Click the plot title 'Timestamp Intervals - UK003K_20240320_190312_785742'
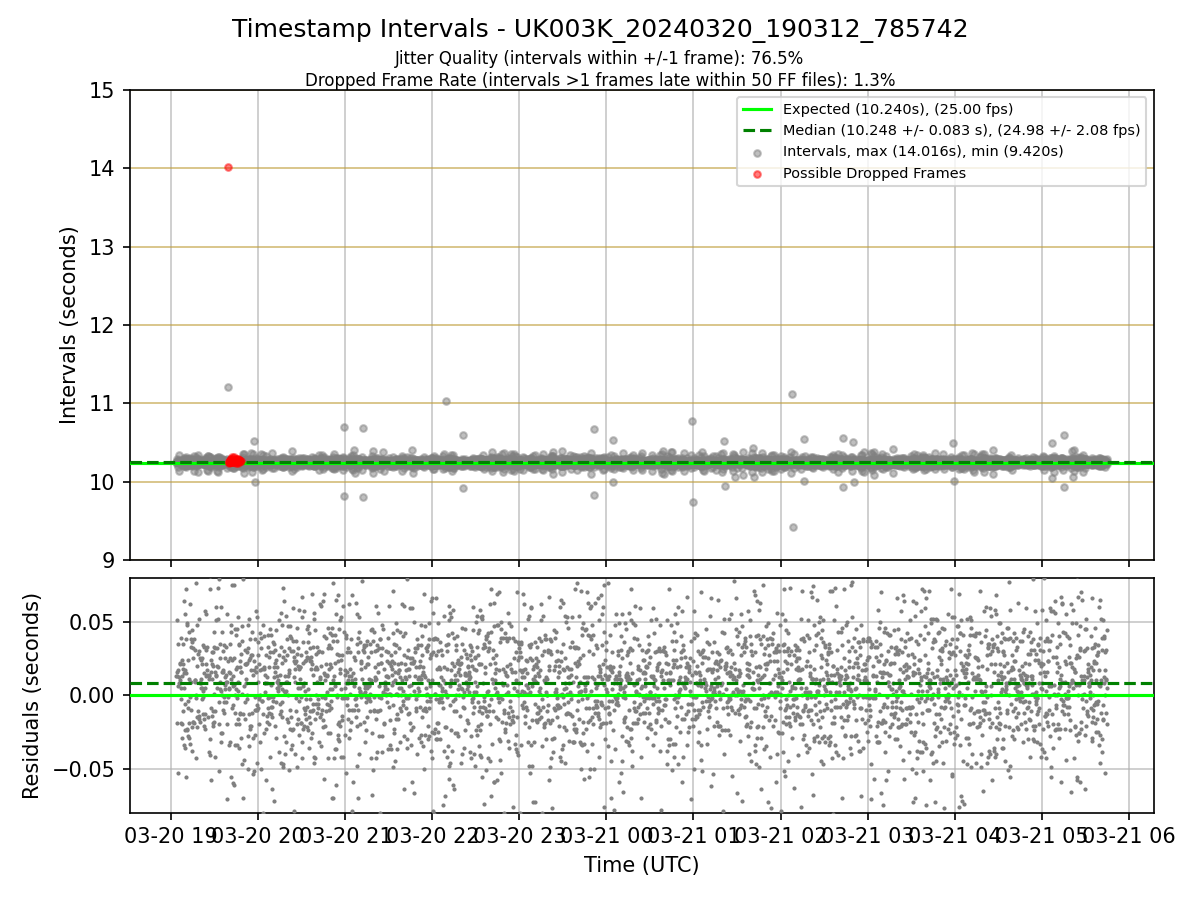The image size is (1200, 900). (600, 29)
